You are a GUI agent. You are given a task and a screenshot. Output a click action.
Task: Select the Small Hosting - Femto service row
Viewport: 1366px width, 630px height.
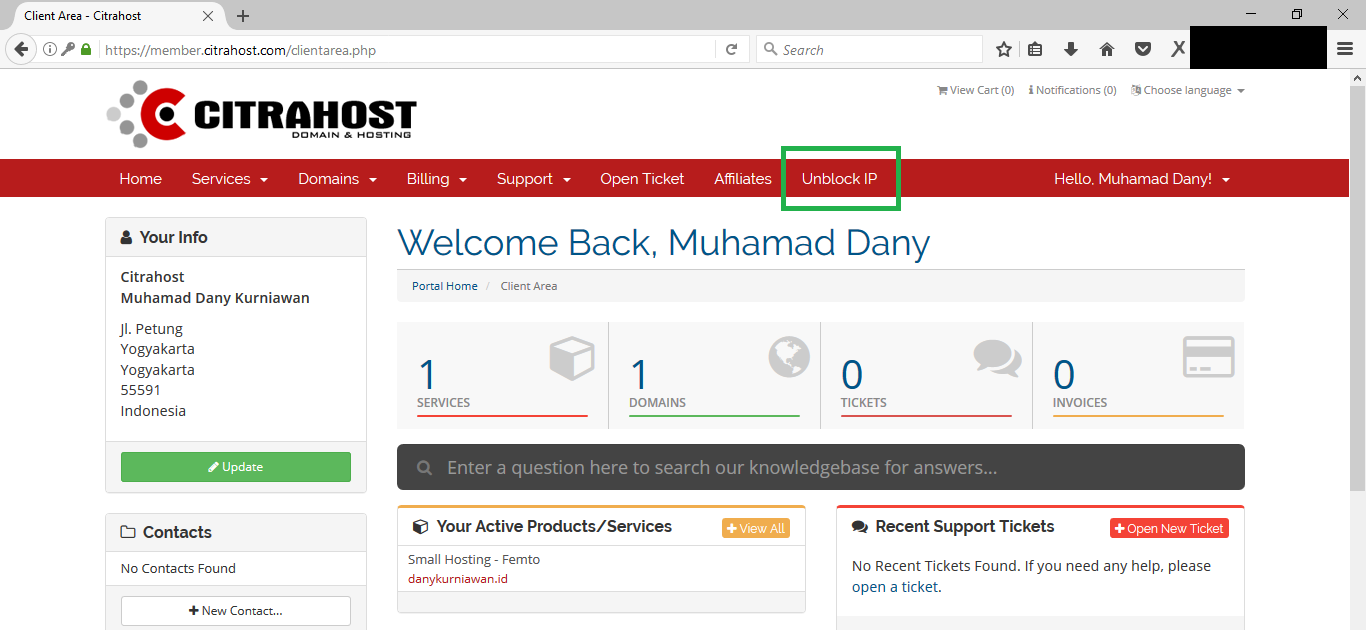601,569
